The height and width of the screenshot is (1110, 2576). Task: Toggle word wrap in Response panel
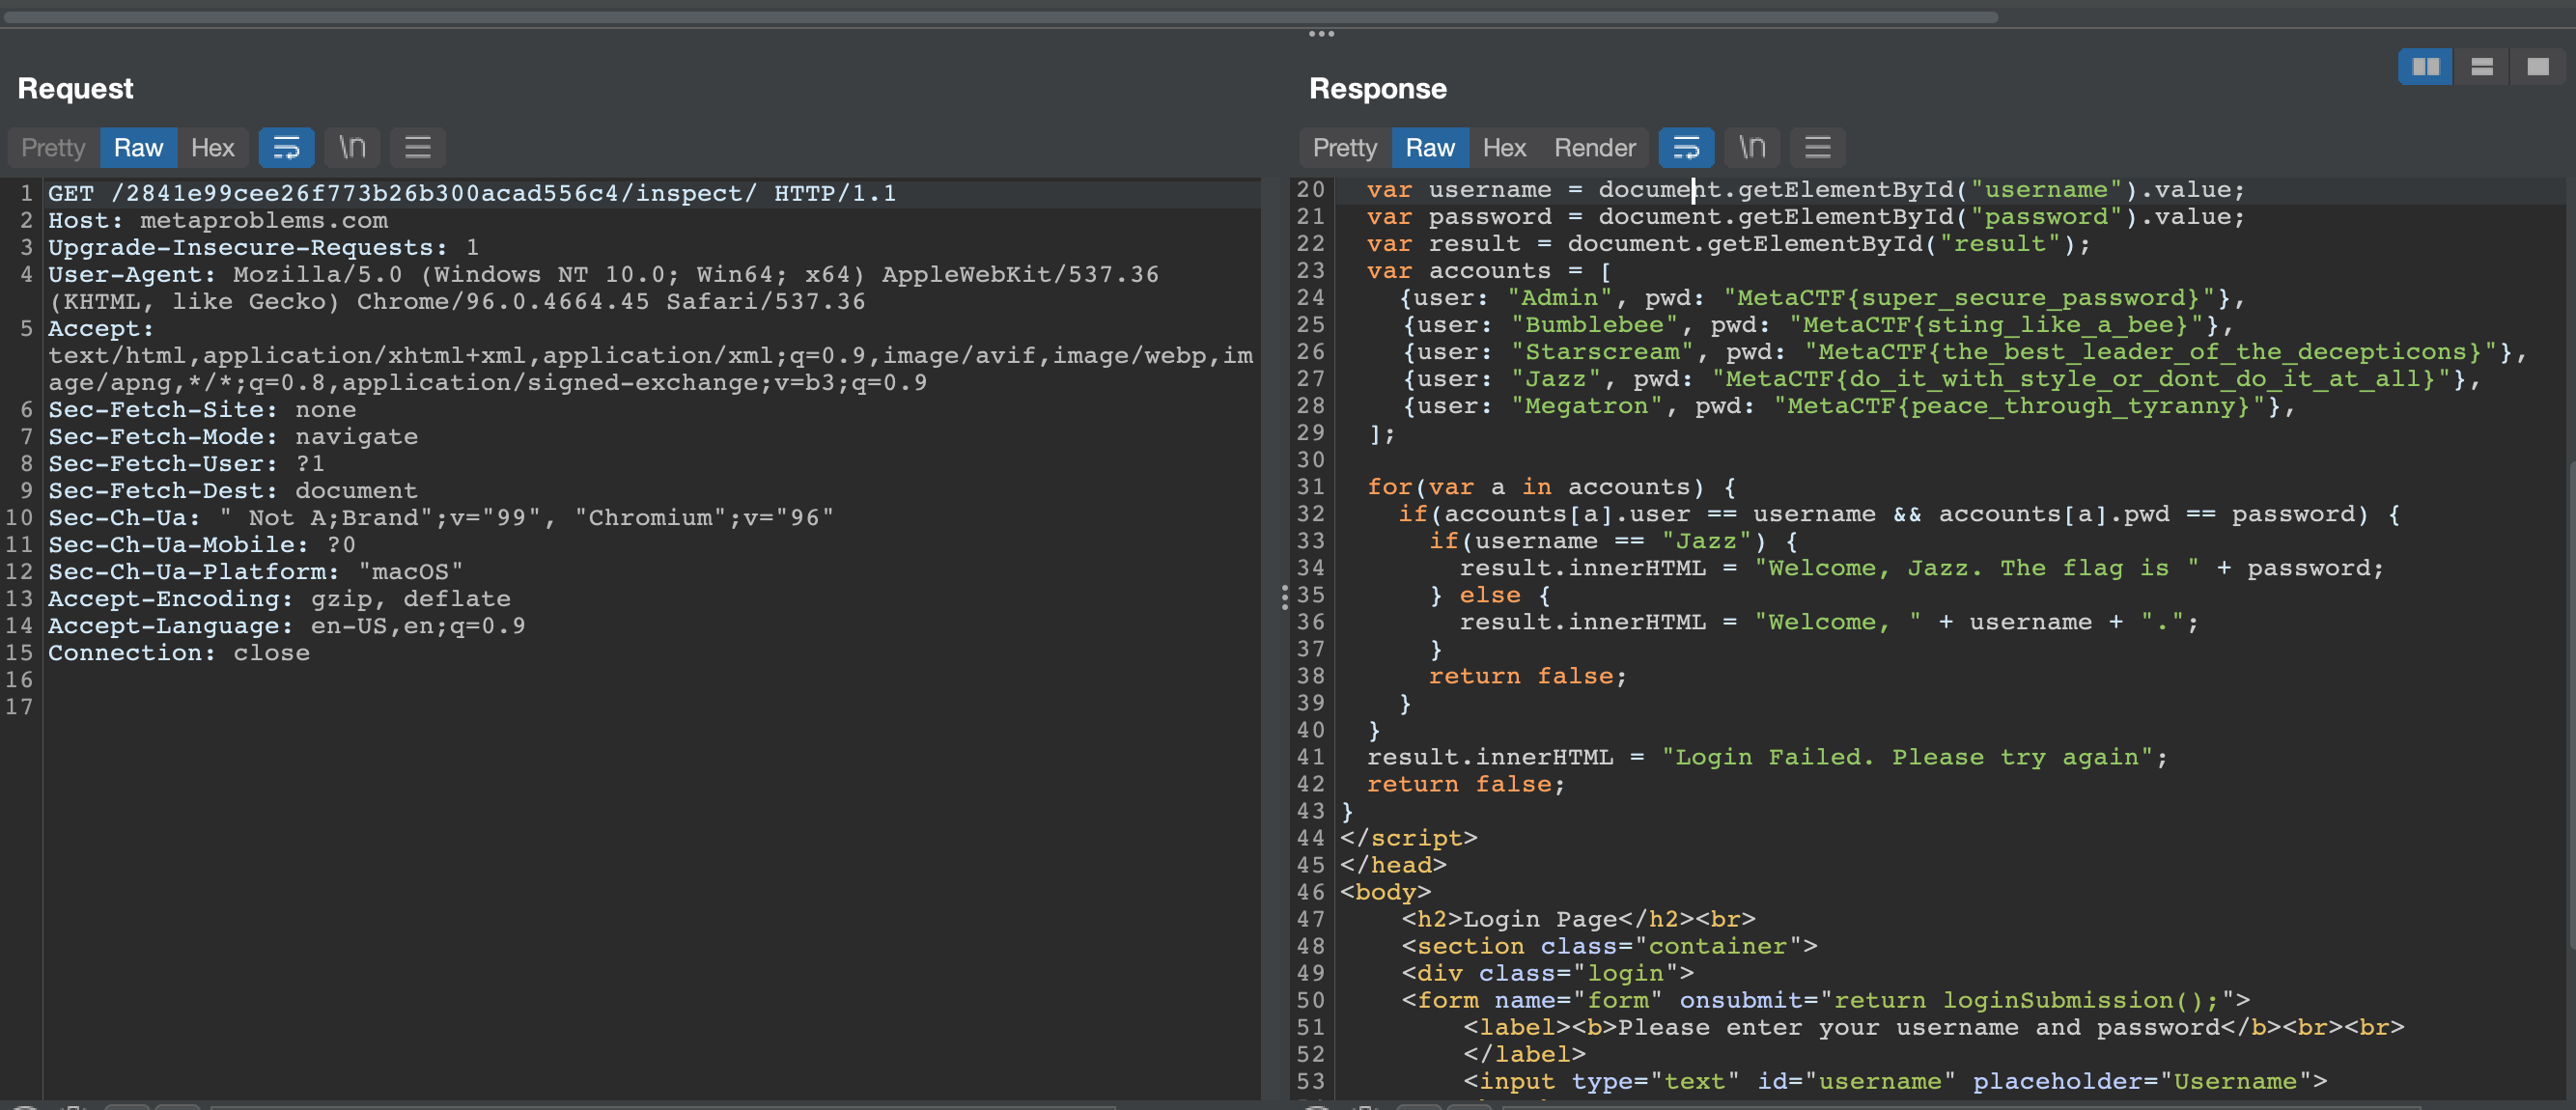(1686, 148)
